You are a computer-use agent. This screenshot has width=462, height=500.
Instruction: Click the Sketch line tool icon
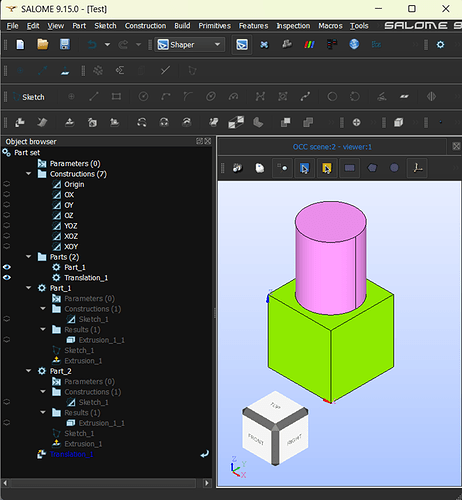point(94,97)
